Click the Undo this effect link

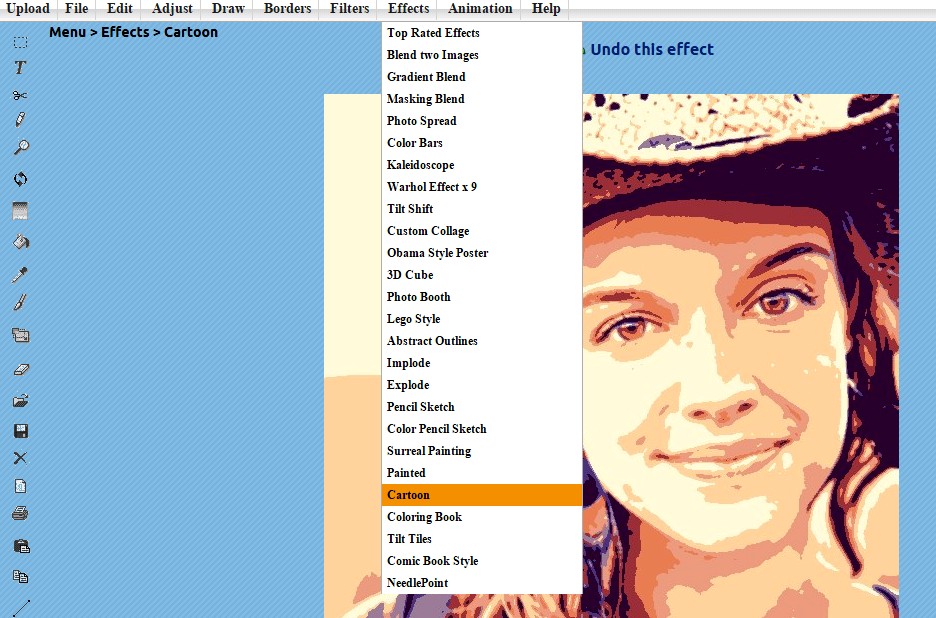click(652, 49)
